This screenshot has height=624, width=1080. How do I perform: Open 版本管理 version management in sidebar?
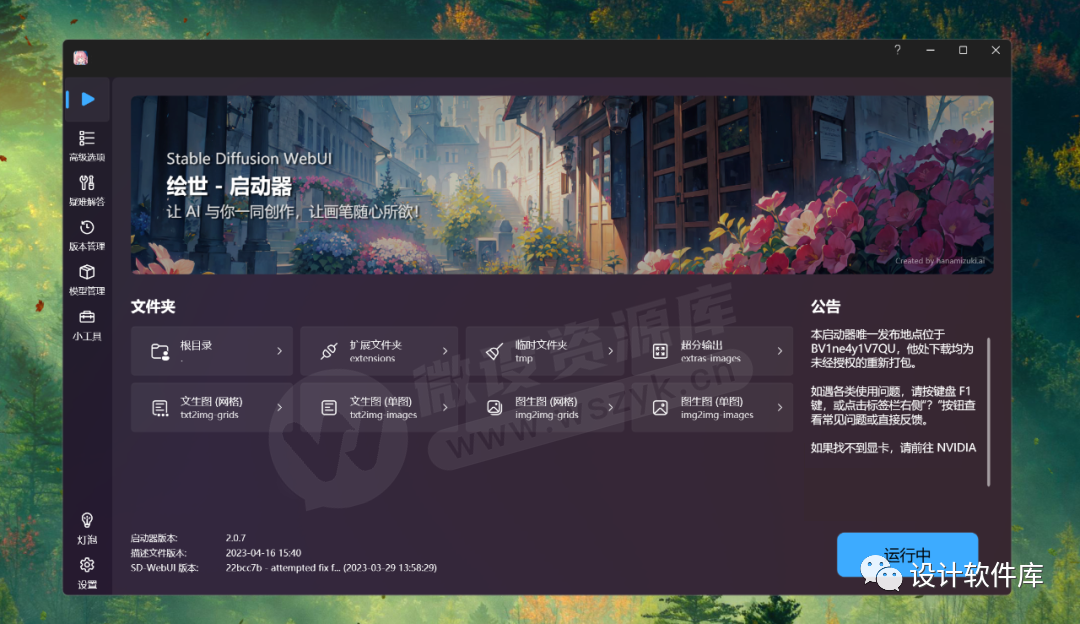coord(87,236)
